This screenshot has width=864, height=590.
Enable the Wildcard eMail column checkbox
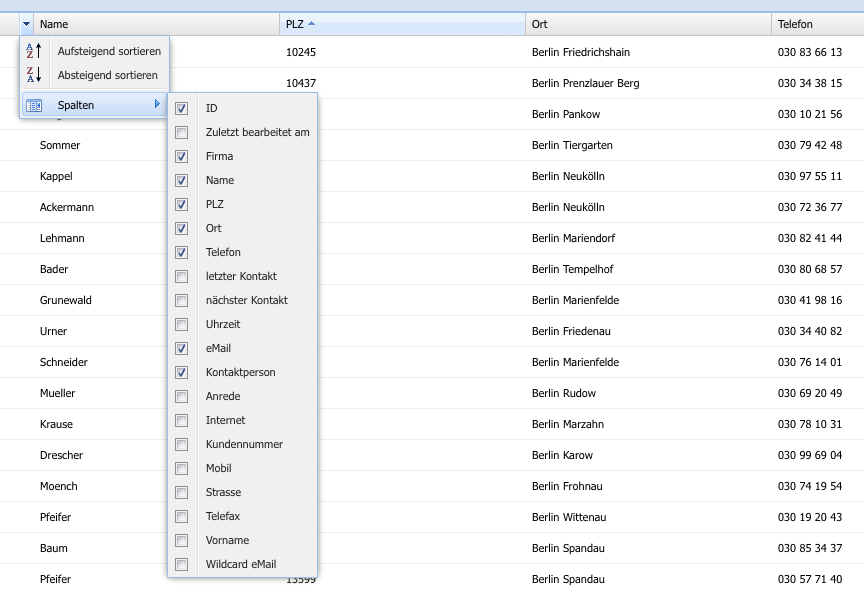click(181, 564)
